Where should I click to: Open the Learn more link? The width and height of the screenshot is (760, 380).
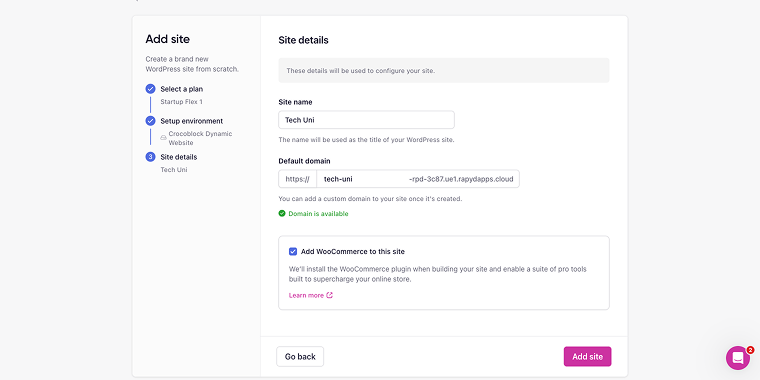pyautogui.click(x=306, y=295)
